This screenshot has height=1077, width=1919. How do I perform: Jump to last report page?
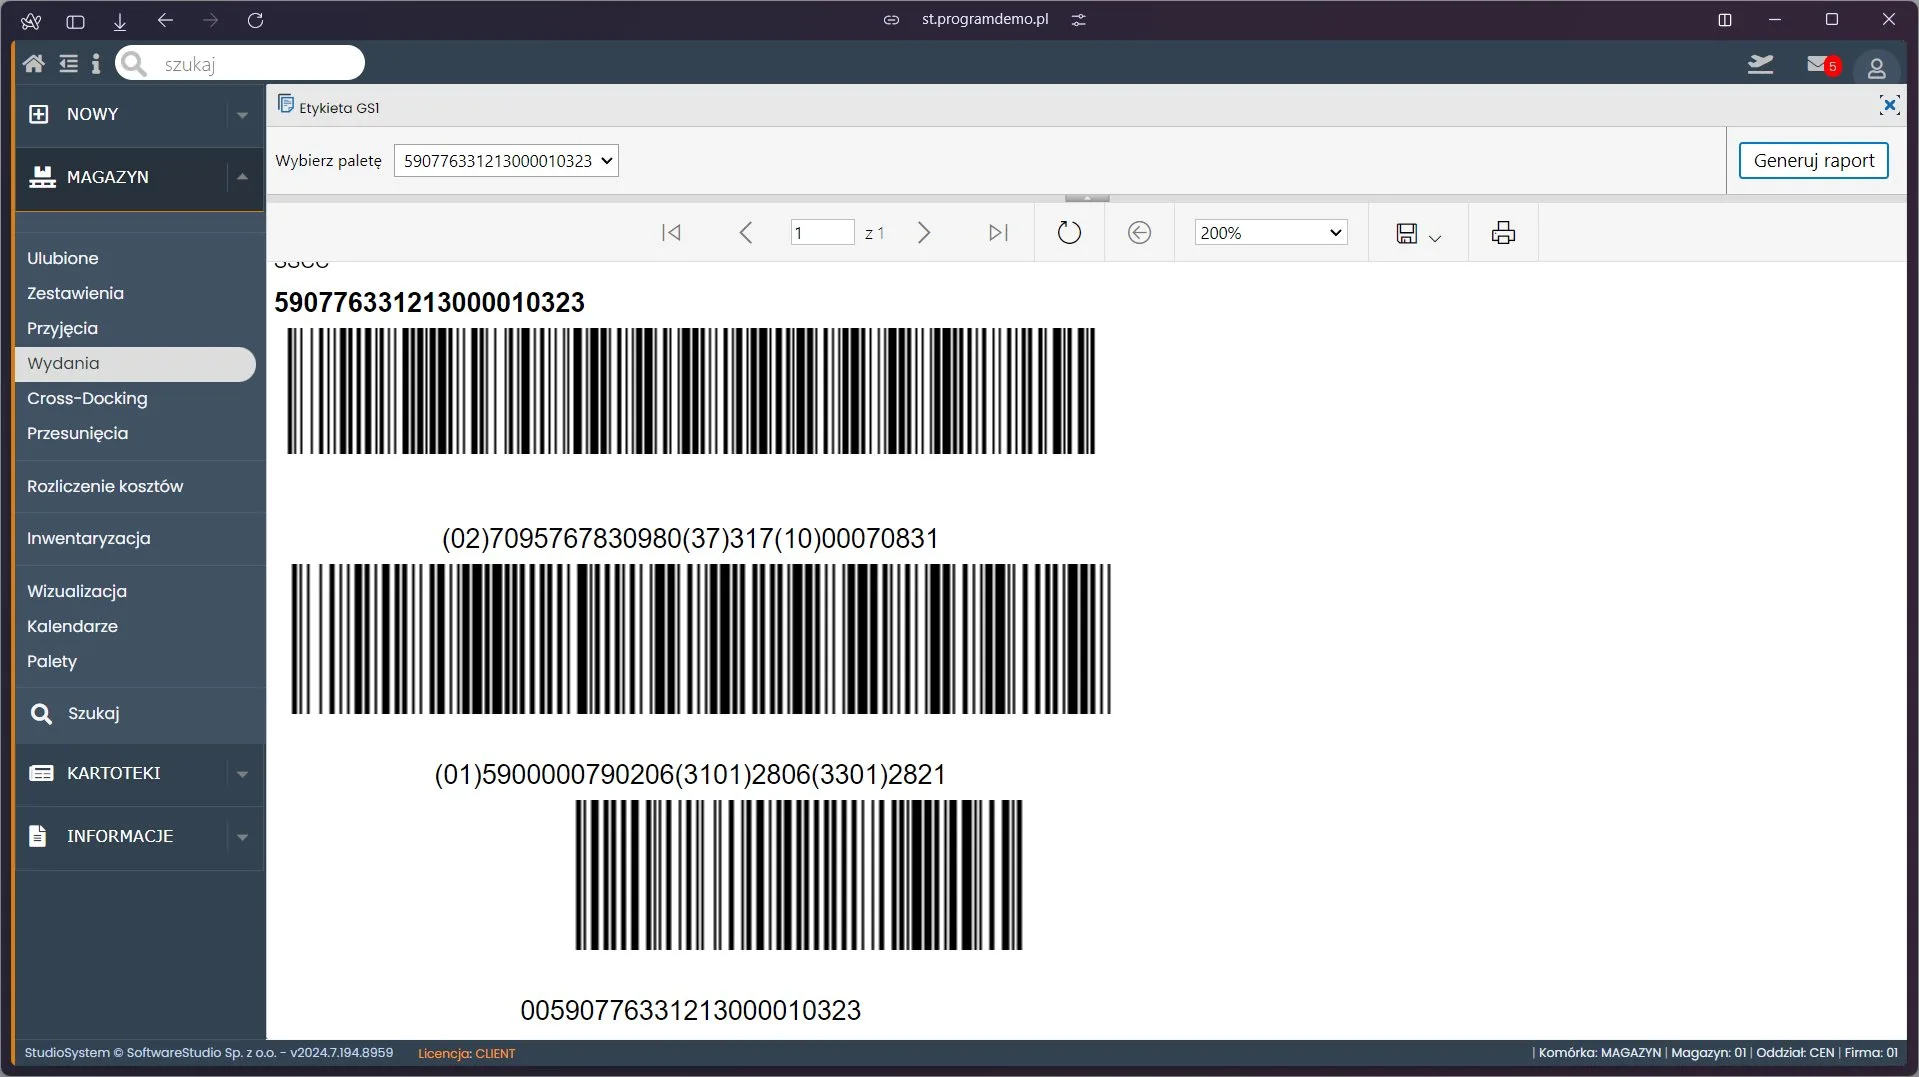tap(998, 233)
